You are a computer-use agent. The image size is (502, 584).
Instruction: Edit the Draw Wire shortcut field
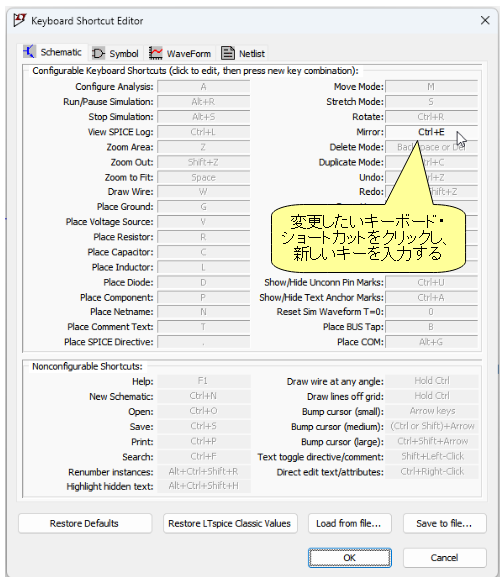[203, 192]
